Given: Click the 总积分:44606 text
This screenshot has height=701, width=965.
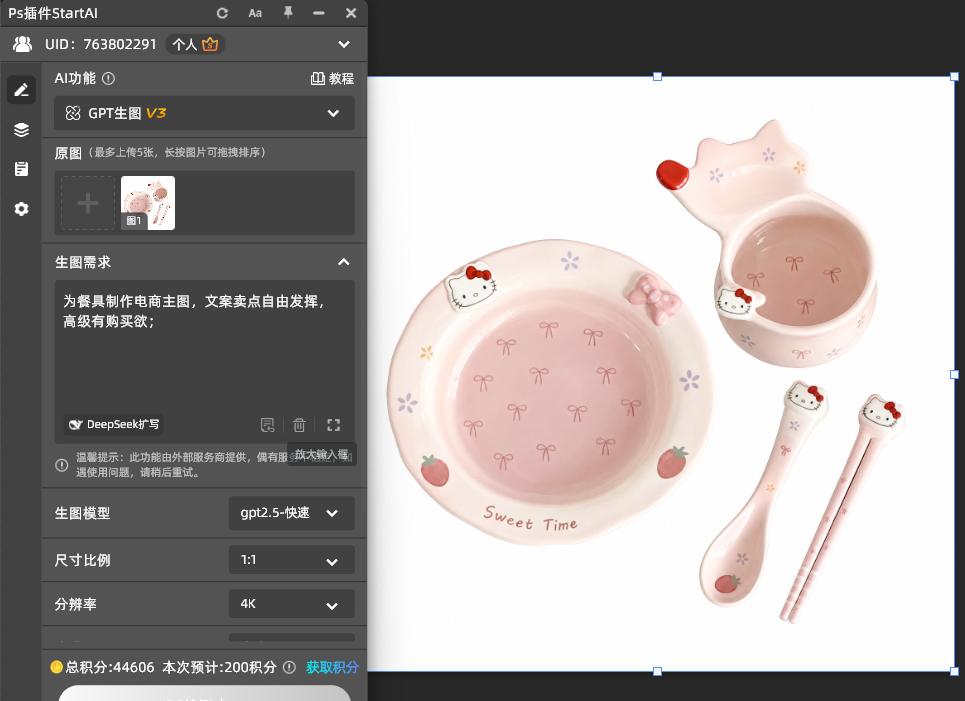Looking at the screenshot, I should pos(110,667).
